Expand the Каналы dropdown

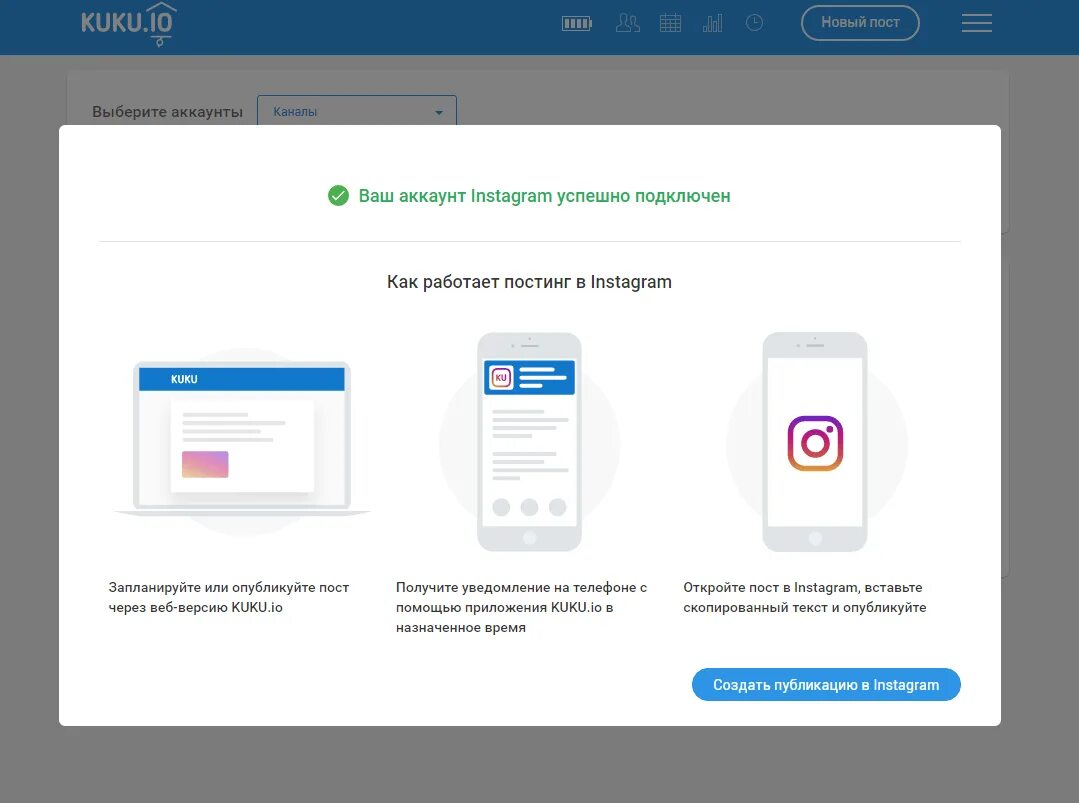tap(356, 111)
